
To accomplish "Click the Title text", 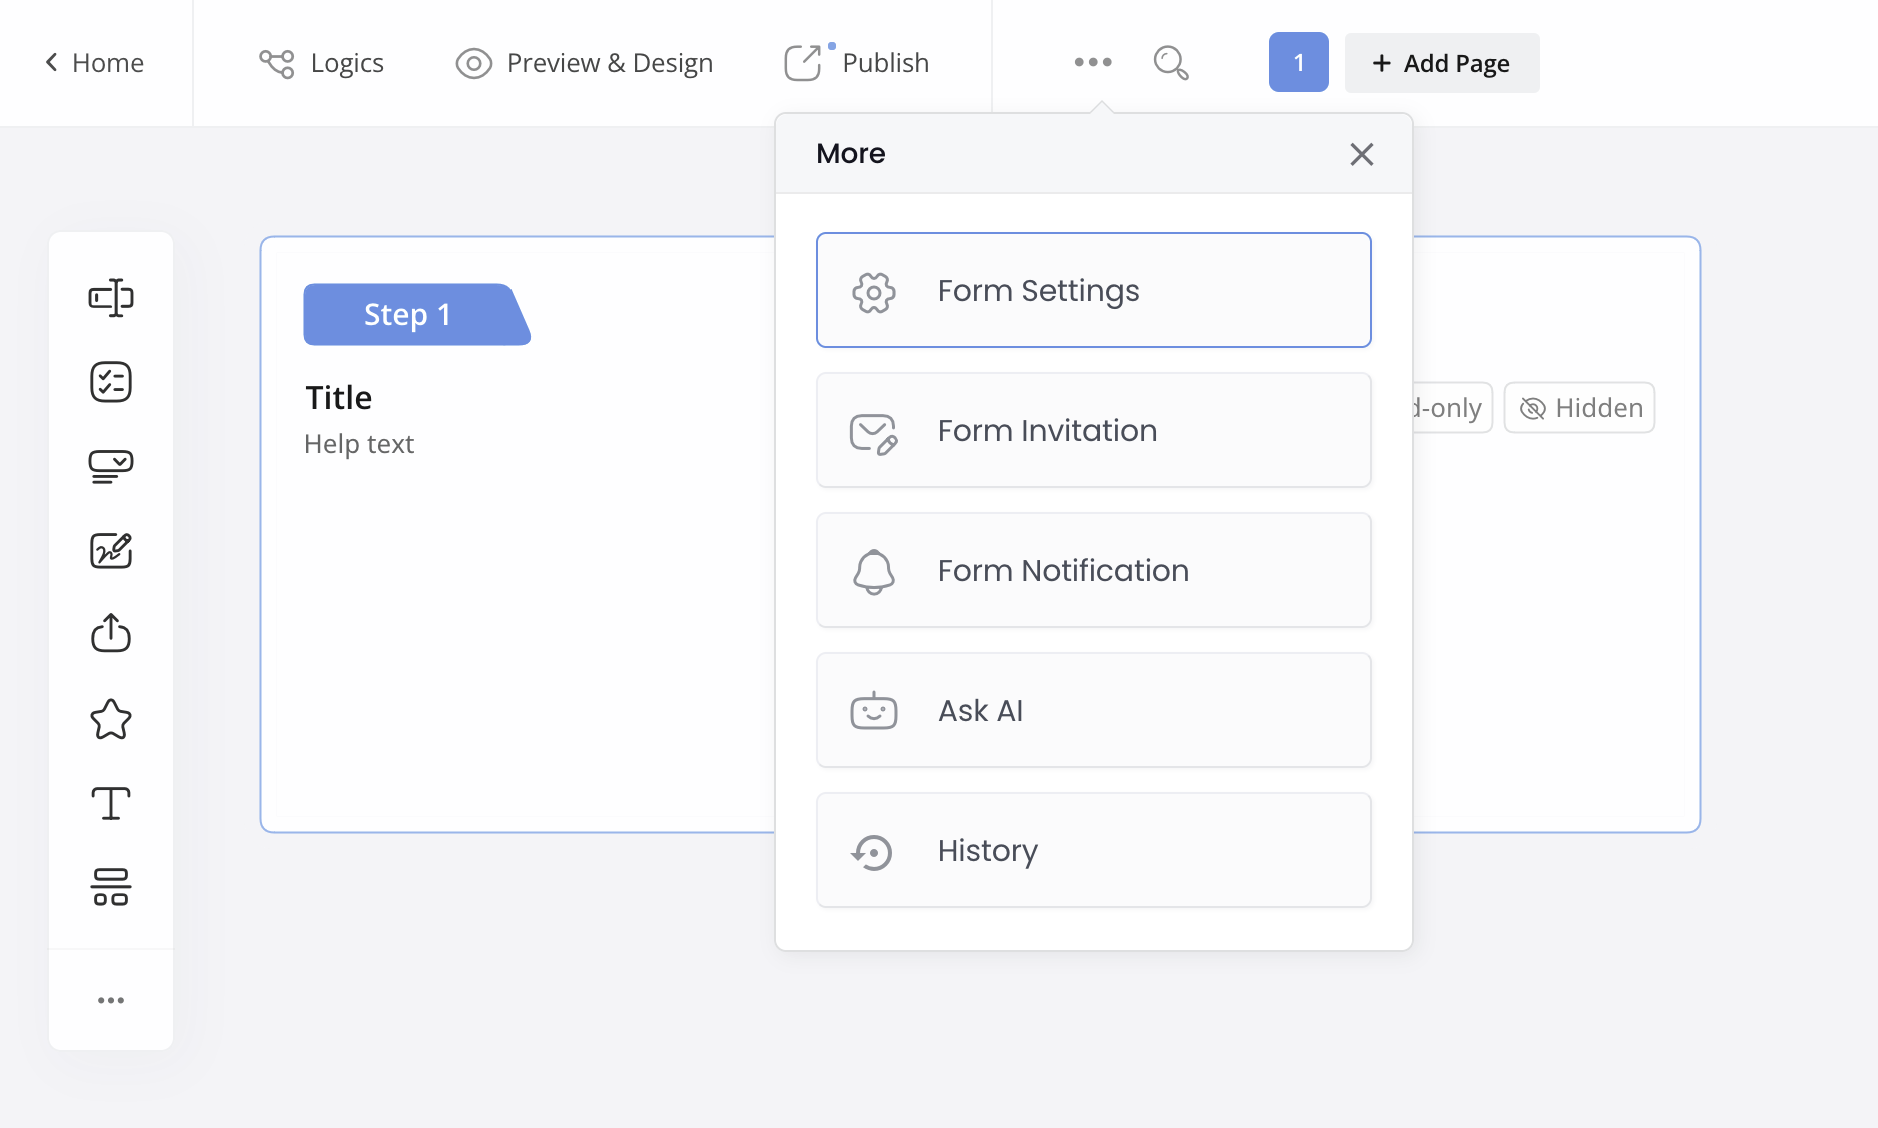I will (x=339, y=398).
